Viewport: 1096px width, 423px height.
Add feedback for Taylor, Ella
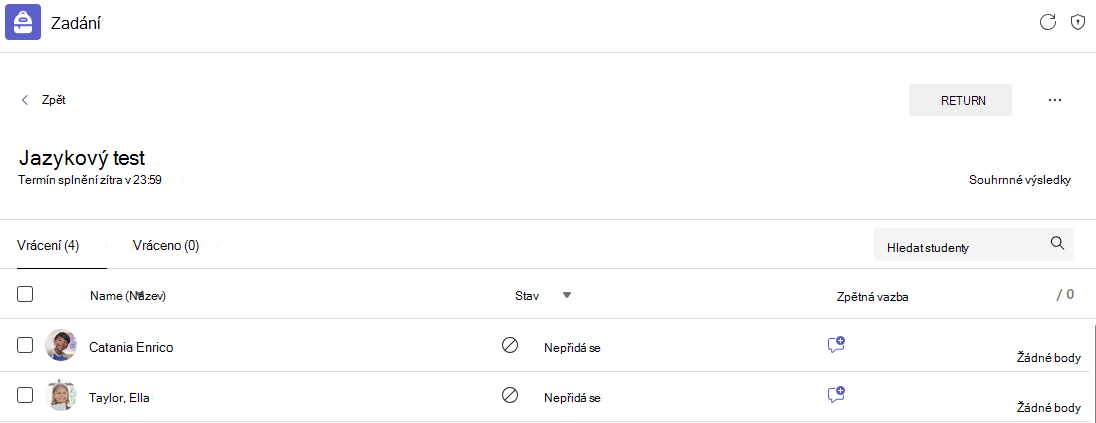pos(836,394)
